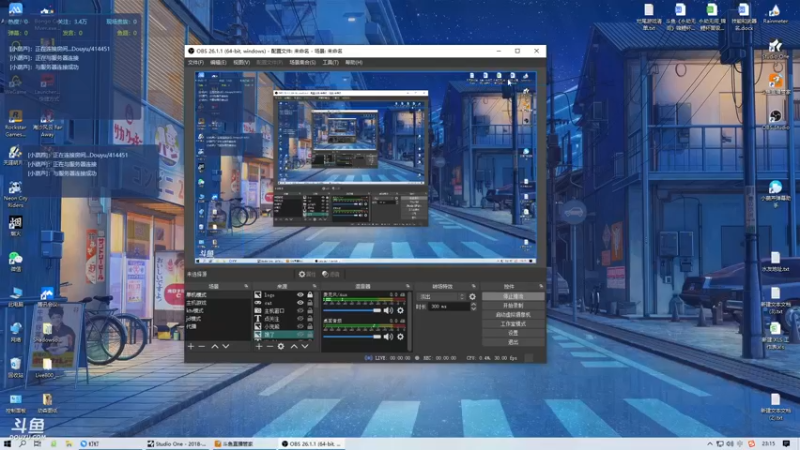The height and width of the screenshot is (450, 800).
Task: Undock the scenes panel using its header icon
Action: [x=246, y=286]
